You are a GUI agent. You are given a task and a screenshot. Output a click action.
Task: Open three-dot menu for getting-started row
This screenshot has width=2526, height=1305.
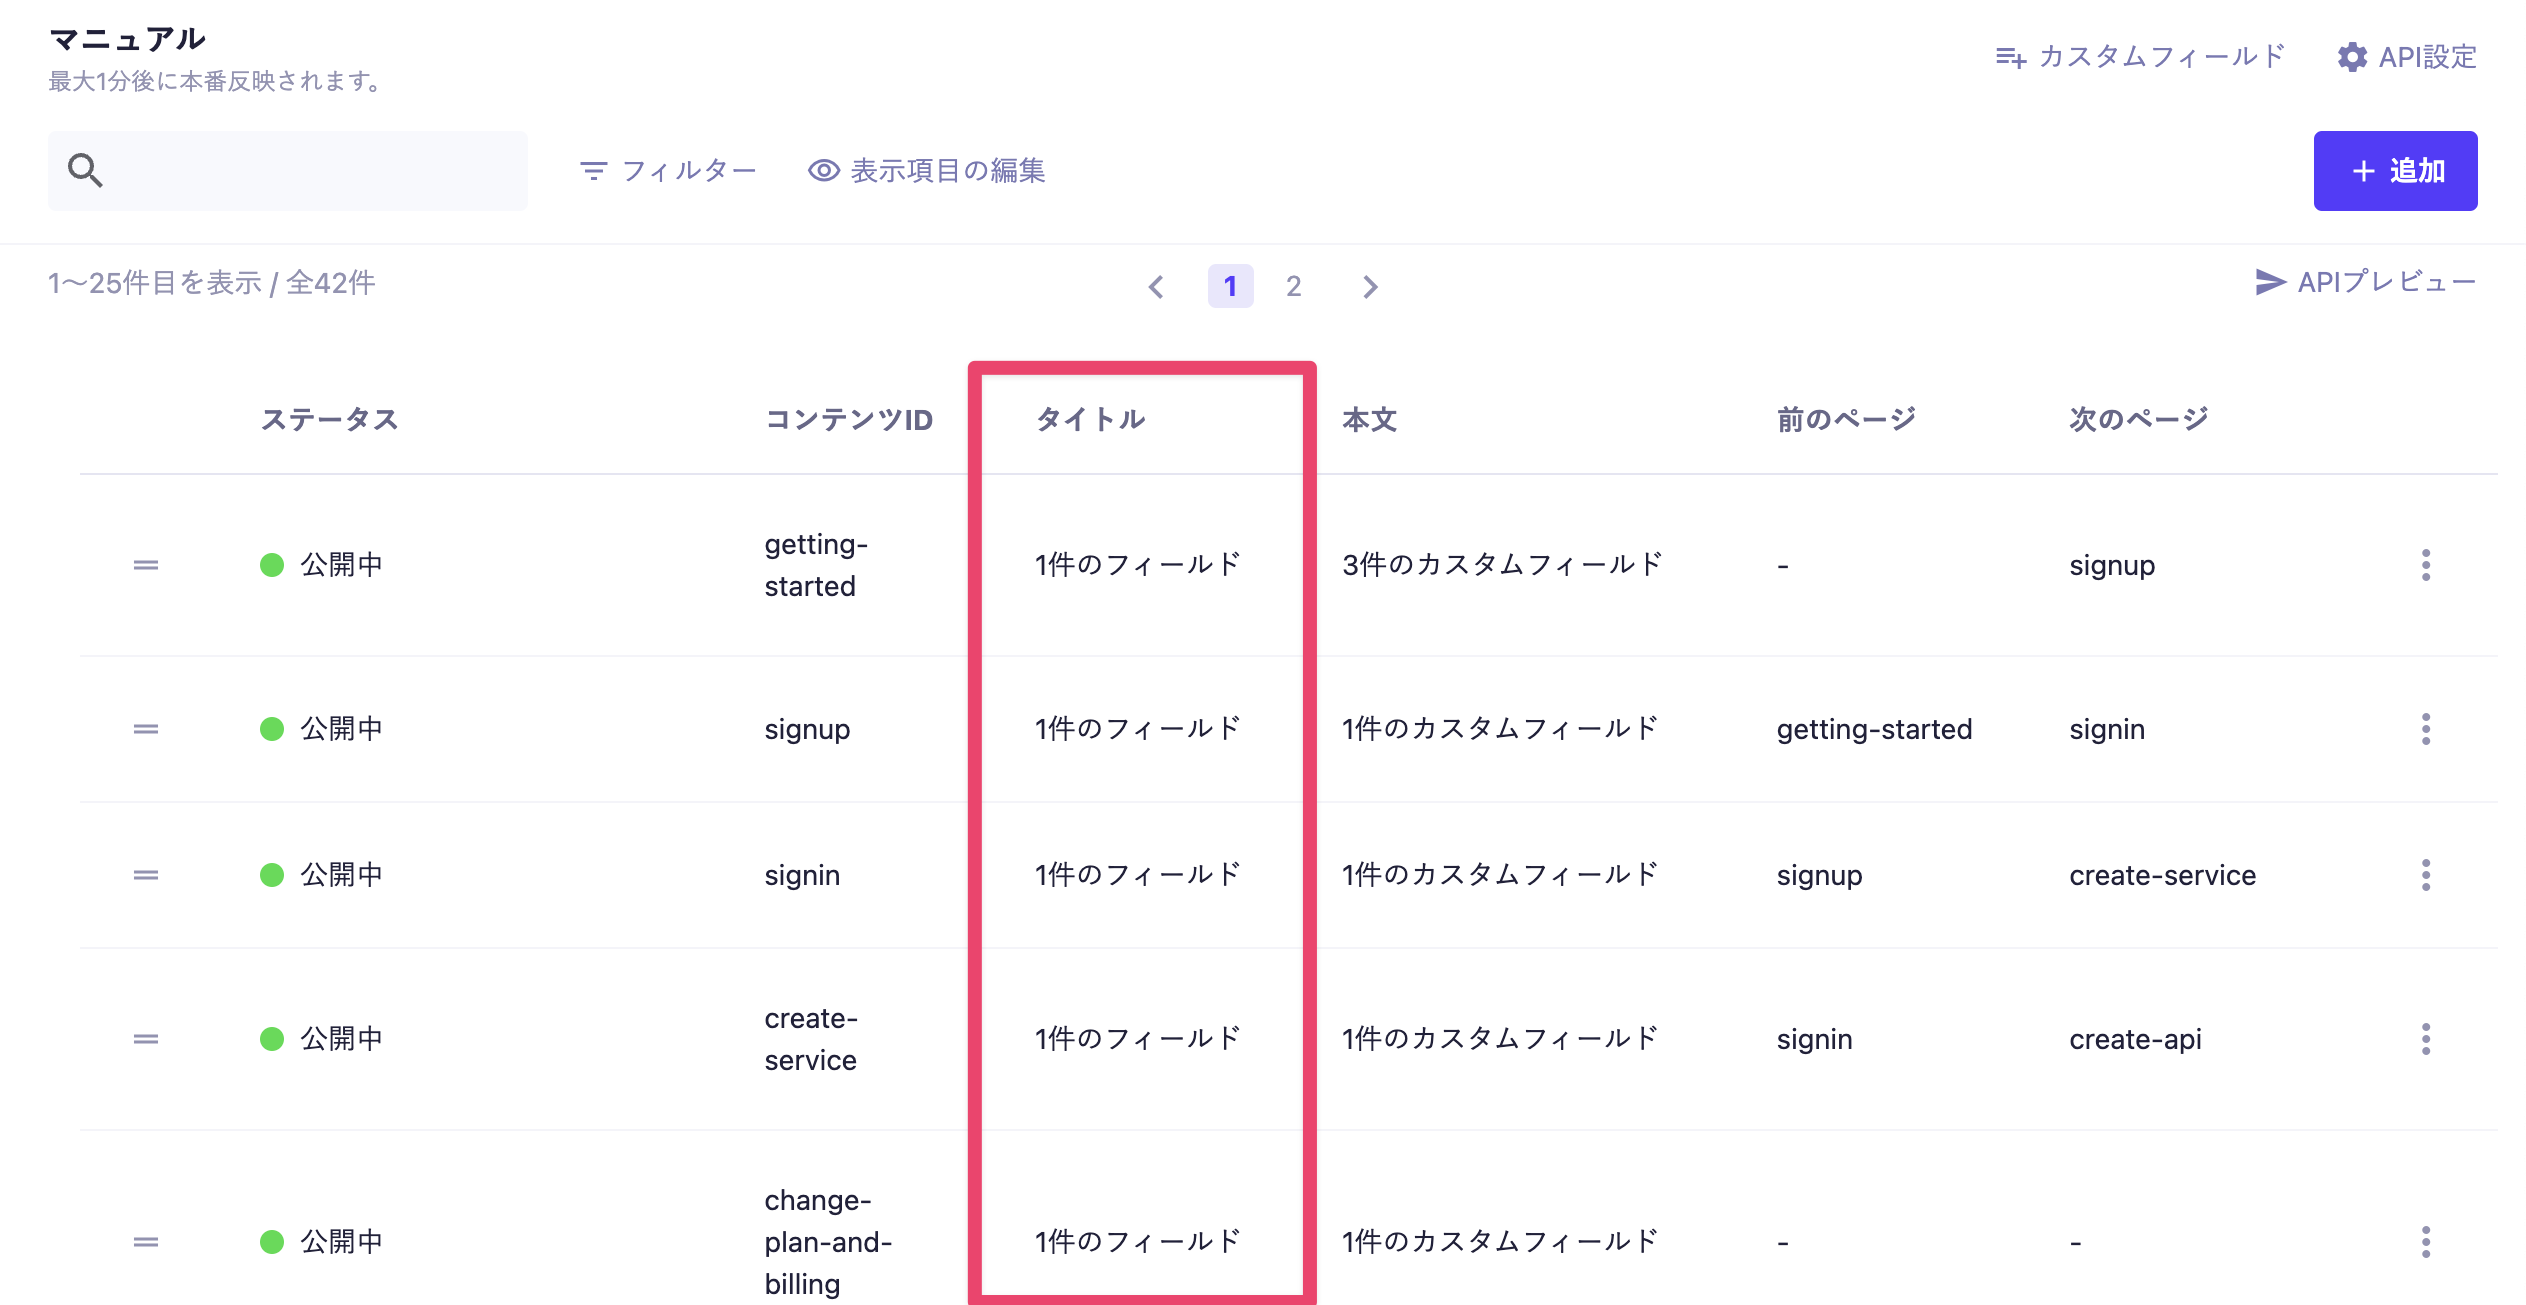(2425, 565)
